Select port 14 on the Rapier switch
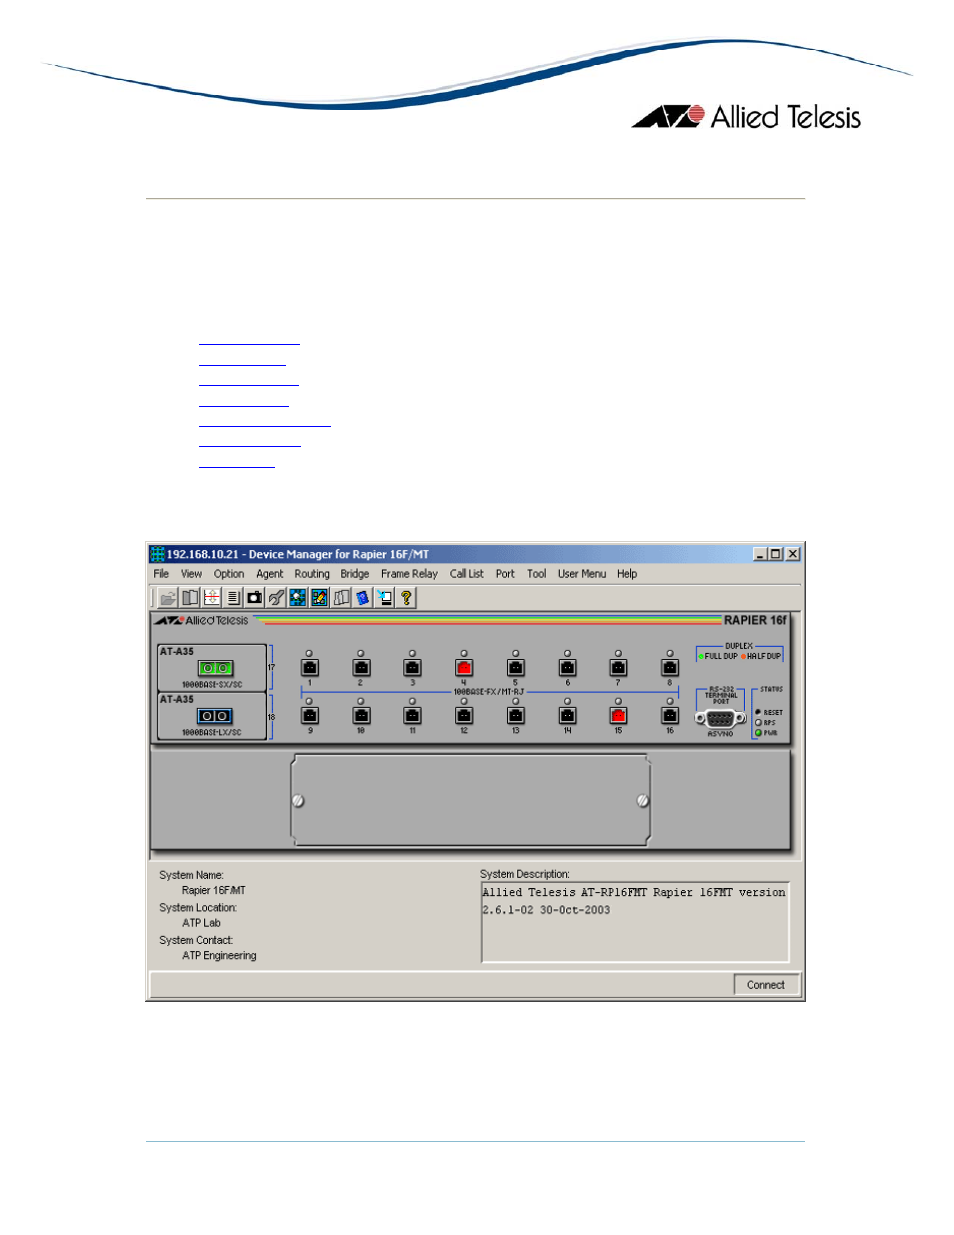The height and width of the screenshot is (1235, 954). coord(567,715)
